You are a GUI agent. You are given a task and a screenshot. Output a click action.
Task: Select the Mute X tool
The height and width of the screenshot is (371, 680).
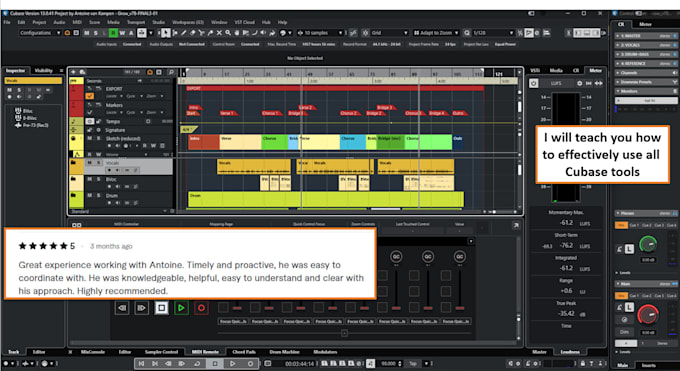[x=219, y=33]
